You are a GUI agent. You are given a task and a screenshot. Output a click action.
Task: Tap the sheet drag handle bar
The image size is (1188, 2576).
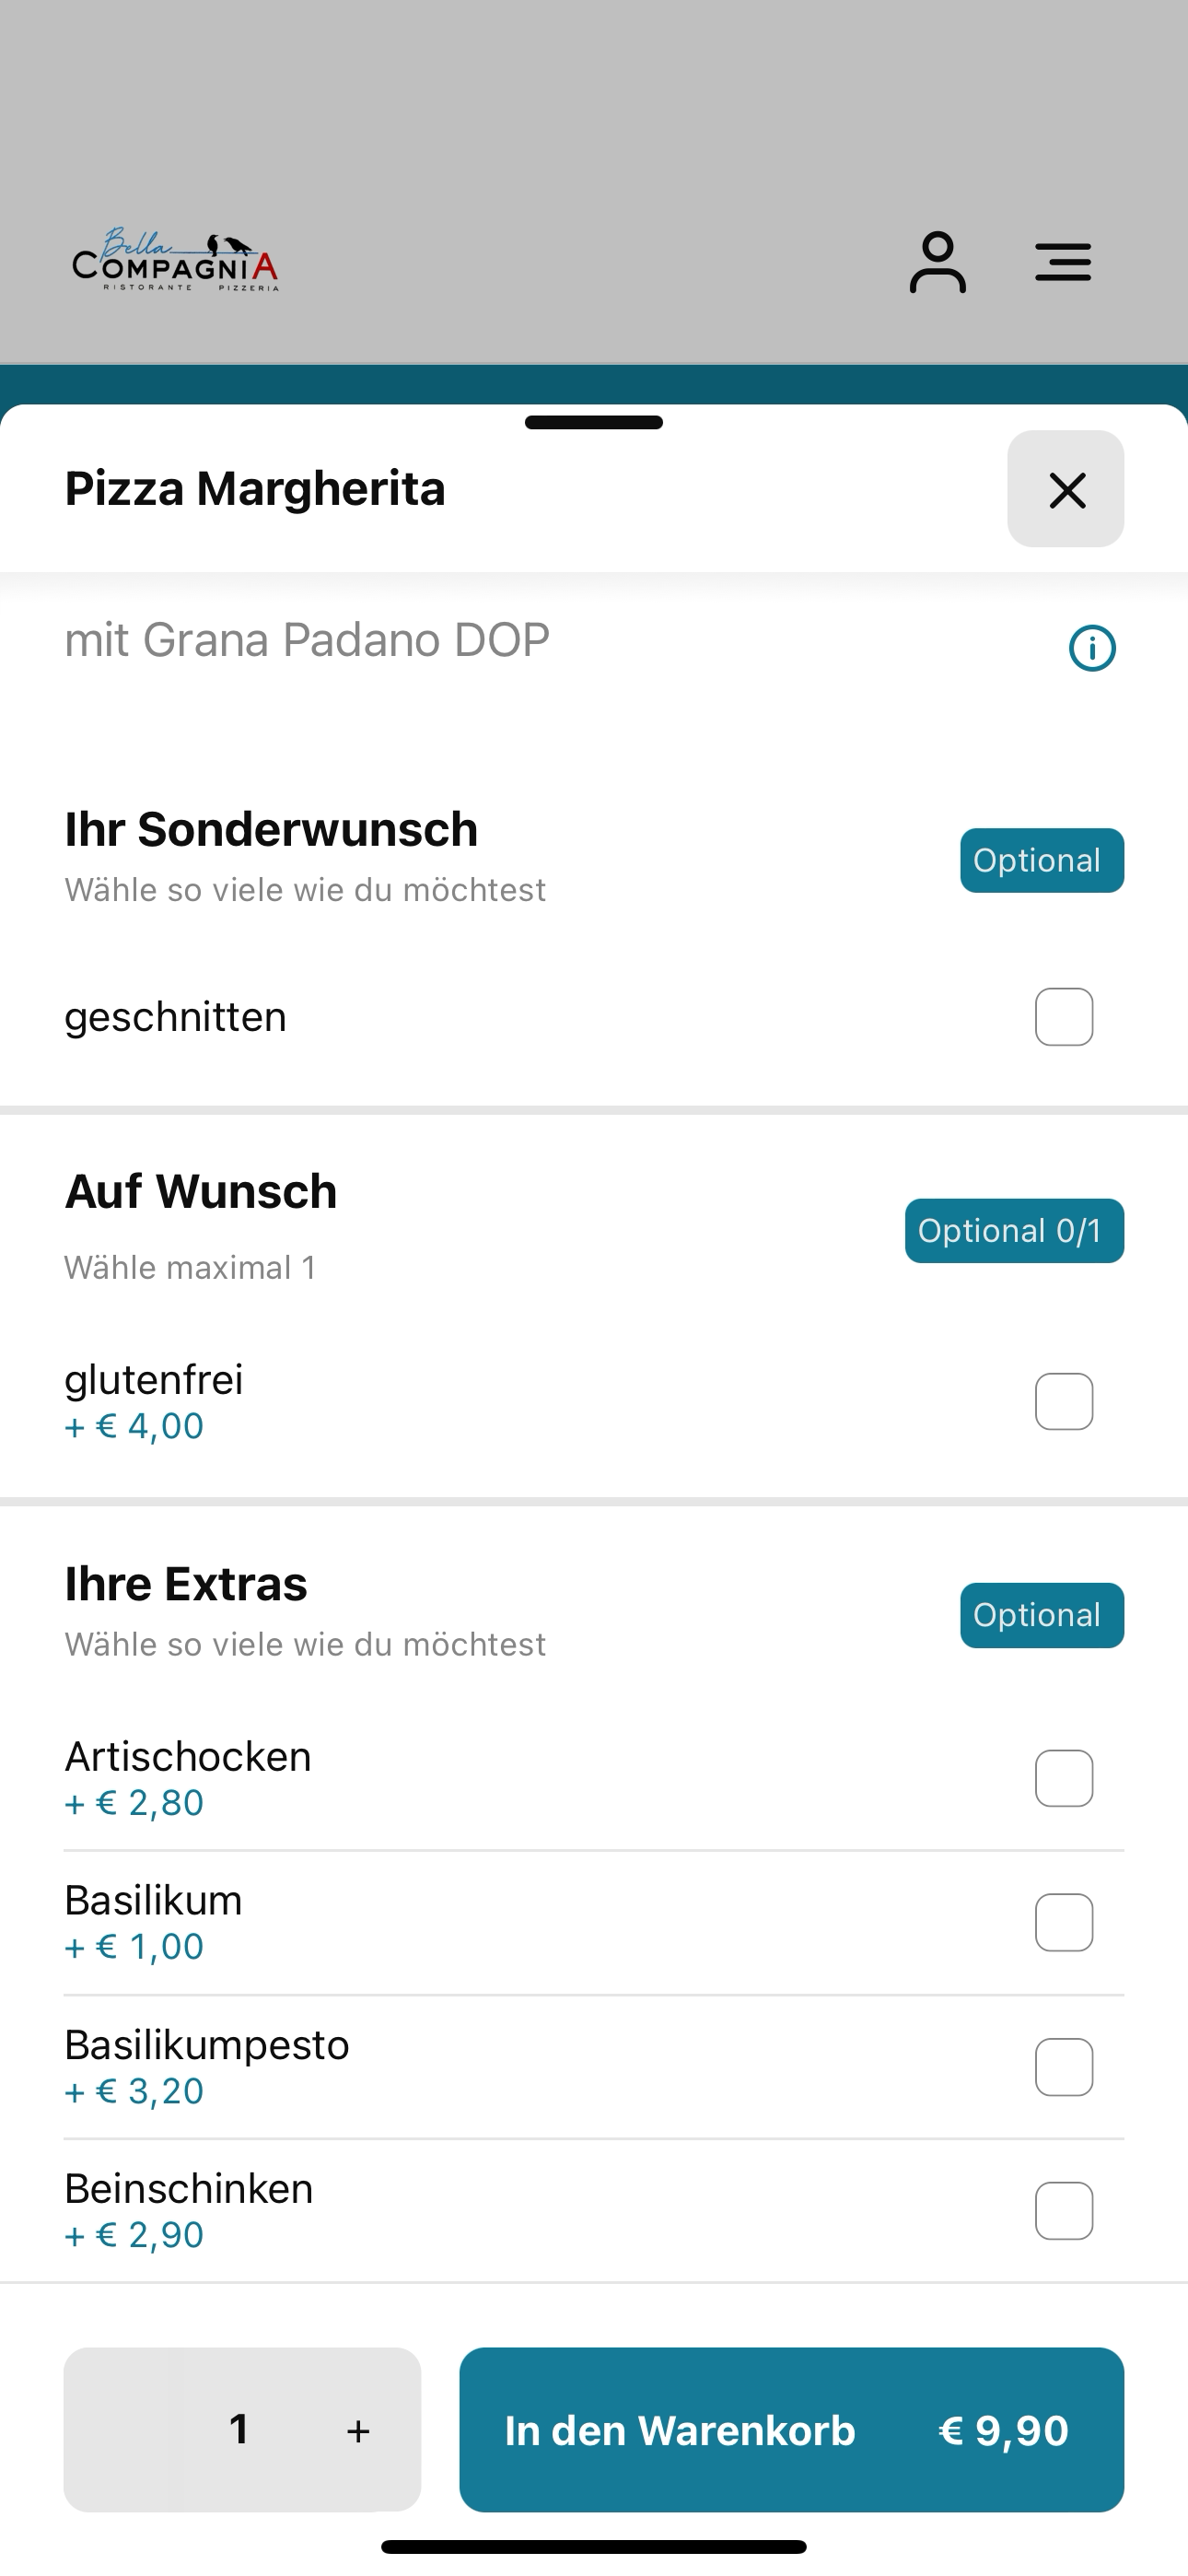pos(594,422)
